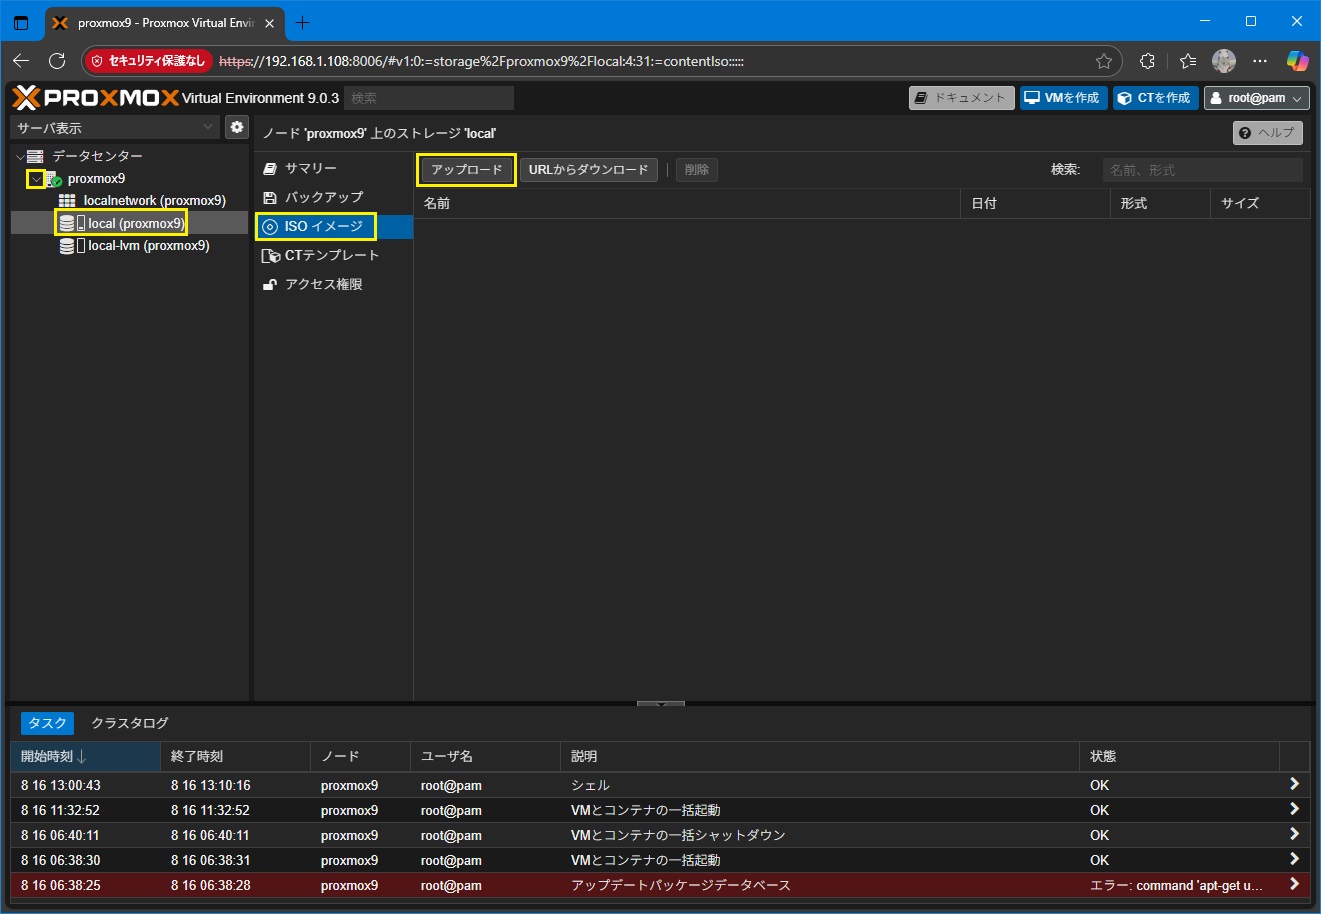Select the サマリー menu item
This screenshot has height=914, width=1321.
point(333,169)
